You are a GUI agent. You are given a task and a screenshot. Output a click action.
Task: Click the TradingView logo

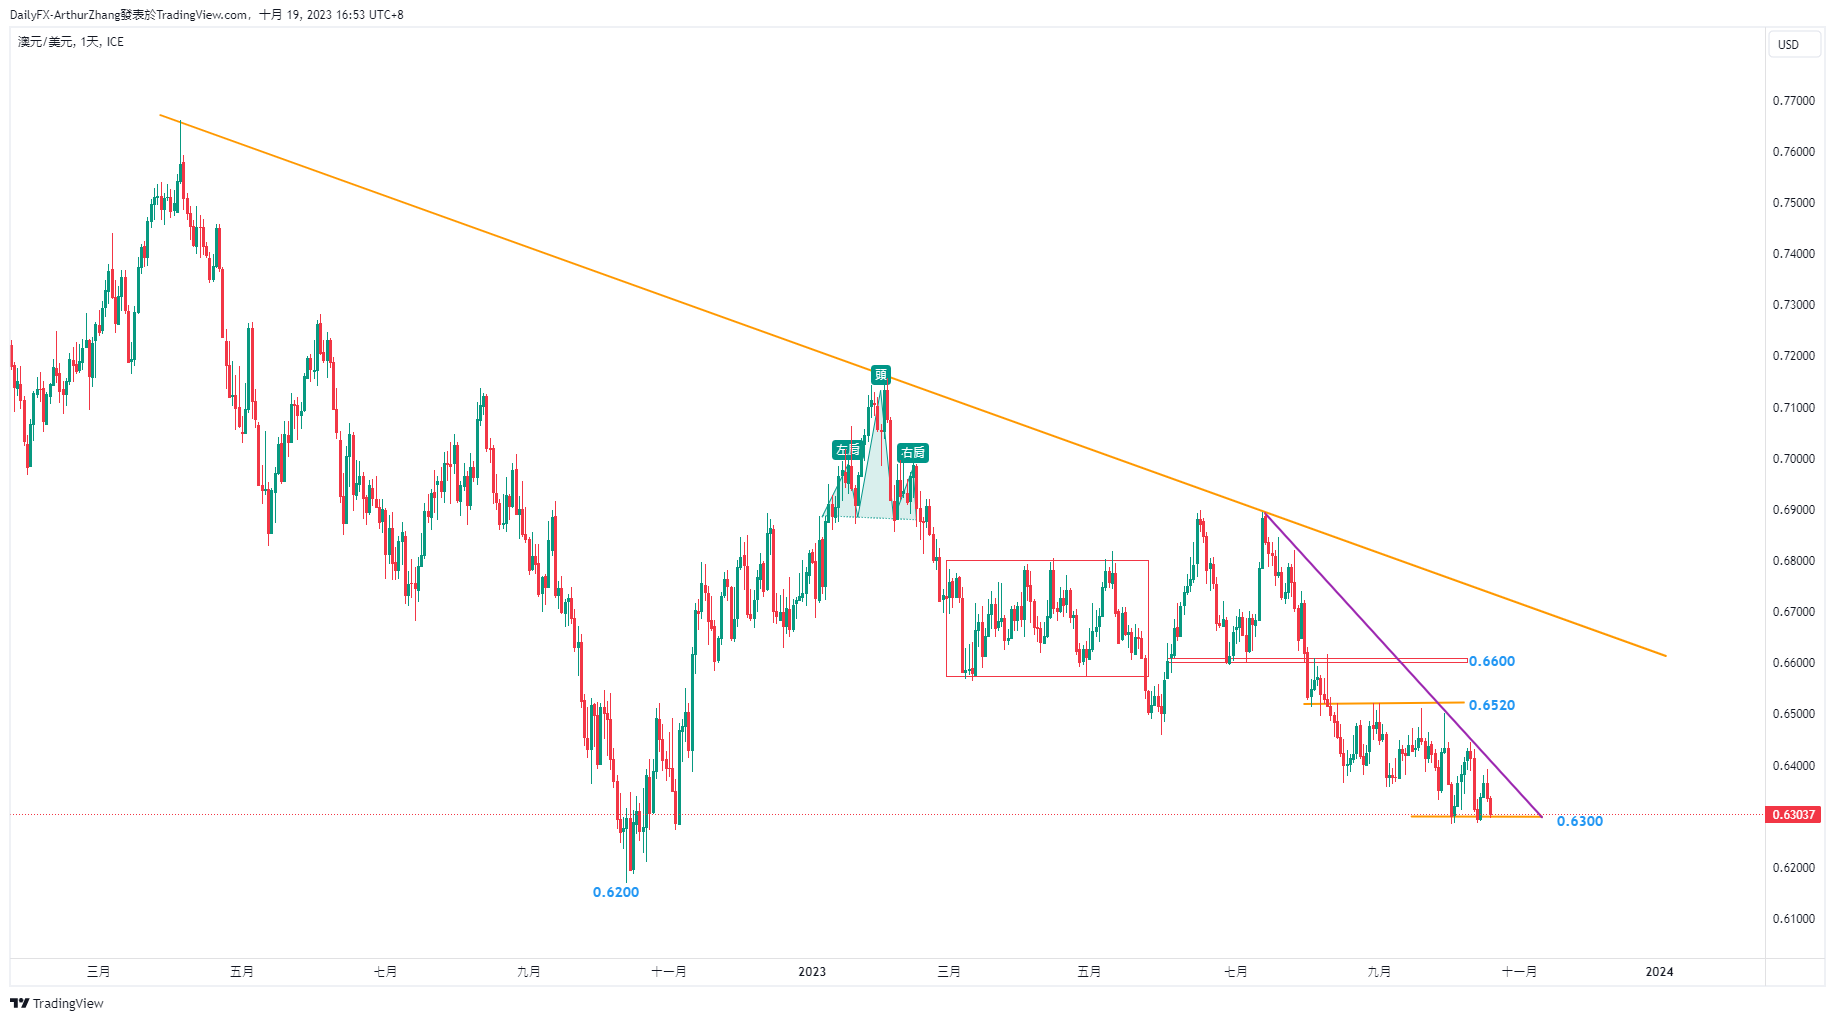tap(57, 1003)
